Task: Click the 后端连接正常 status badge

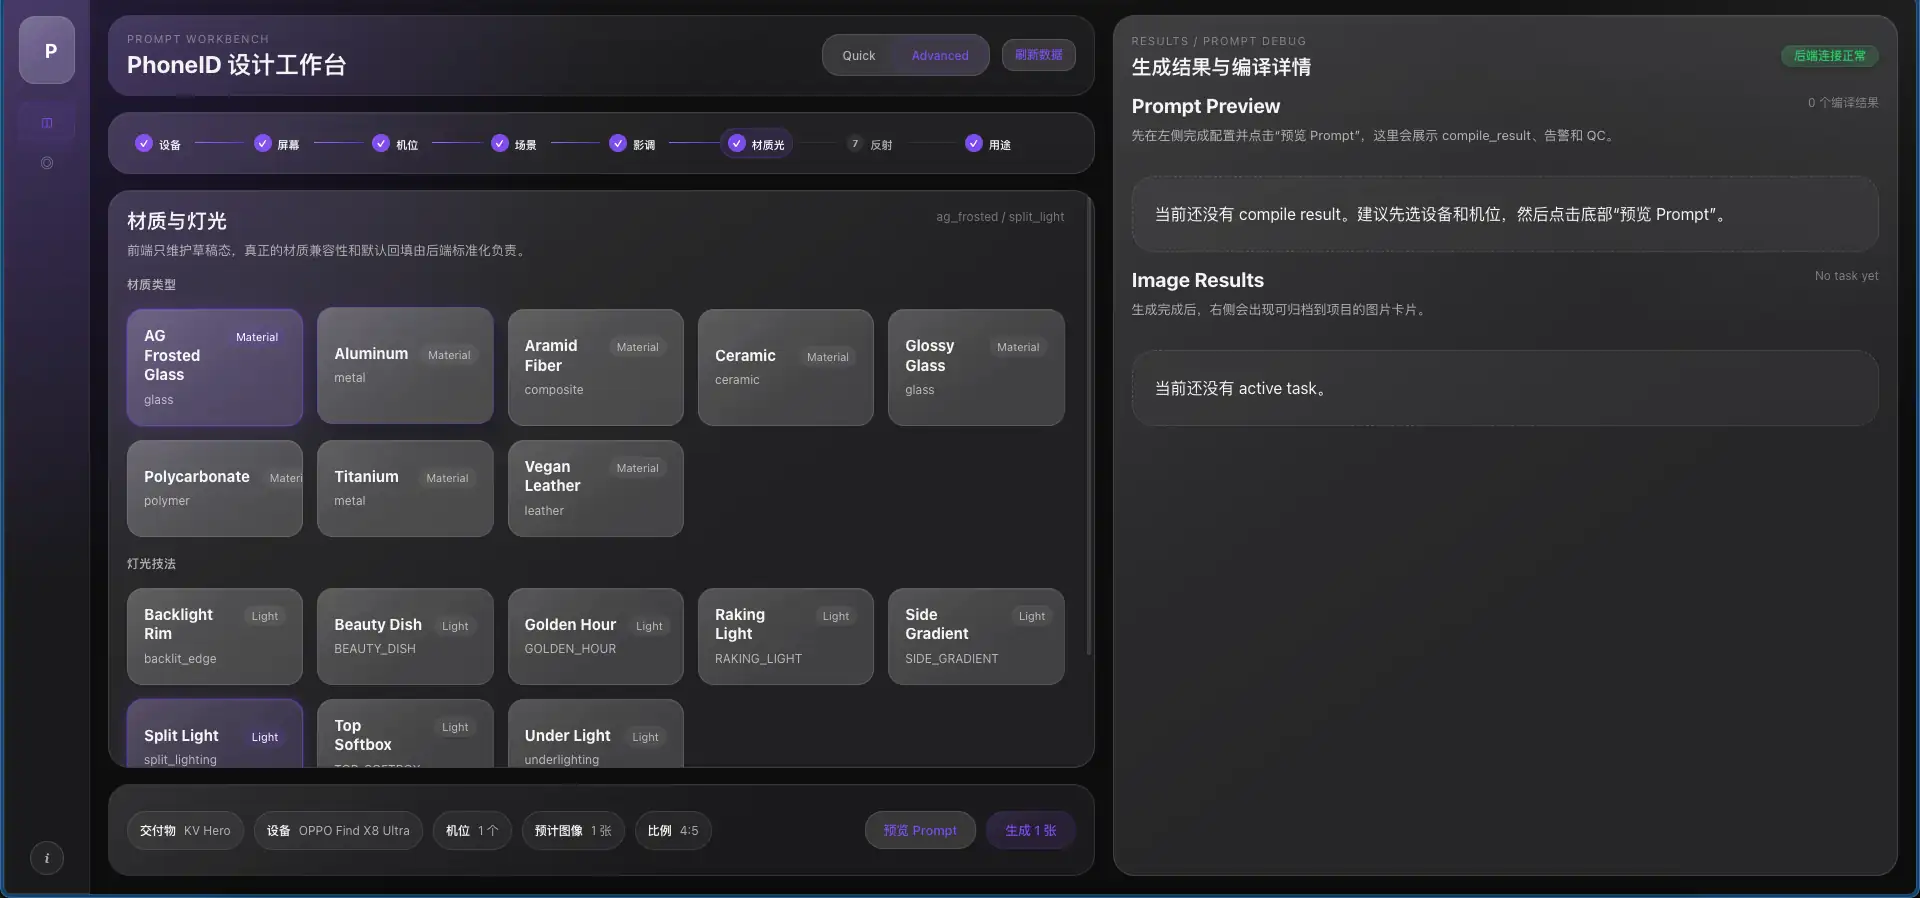Action: click(x=1829, y=56)
